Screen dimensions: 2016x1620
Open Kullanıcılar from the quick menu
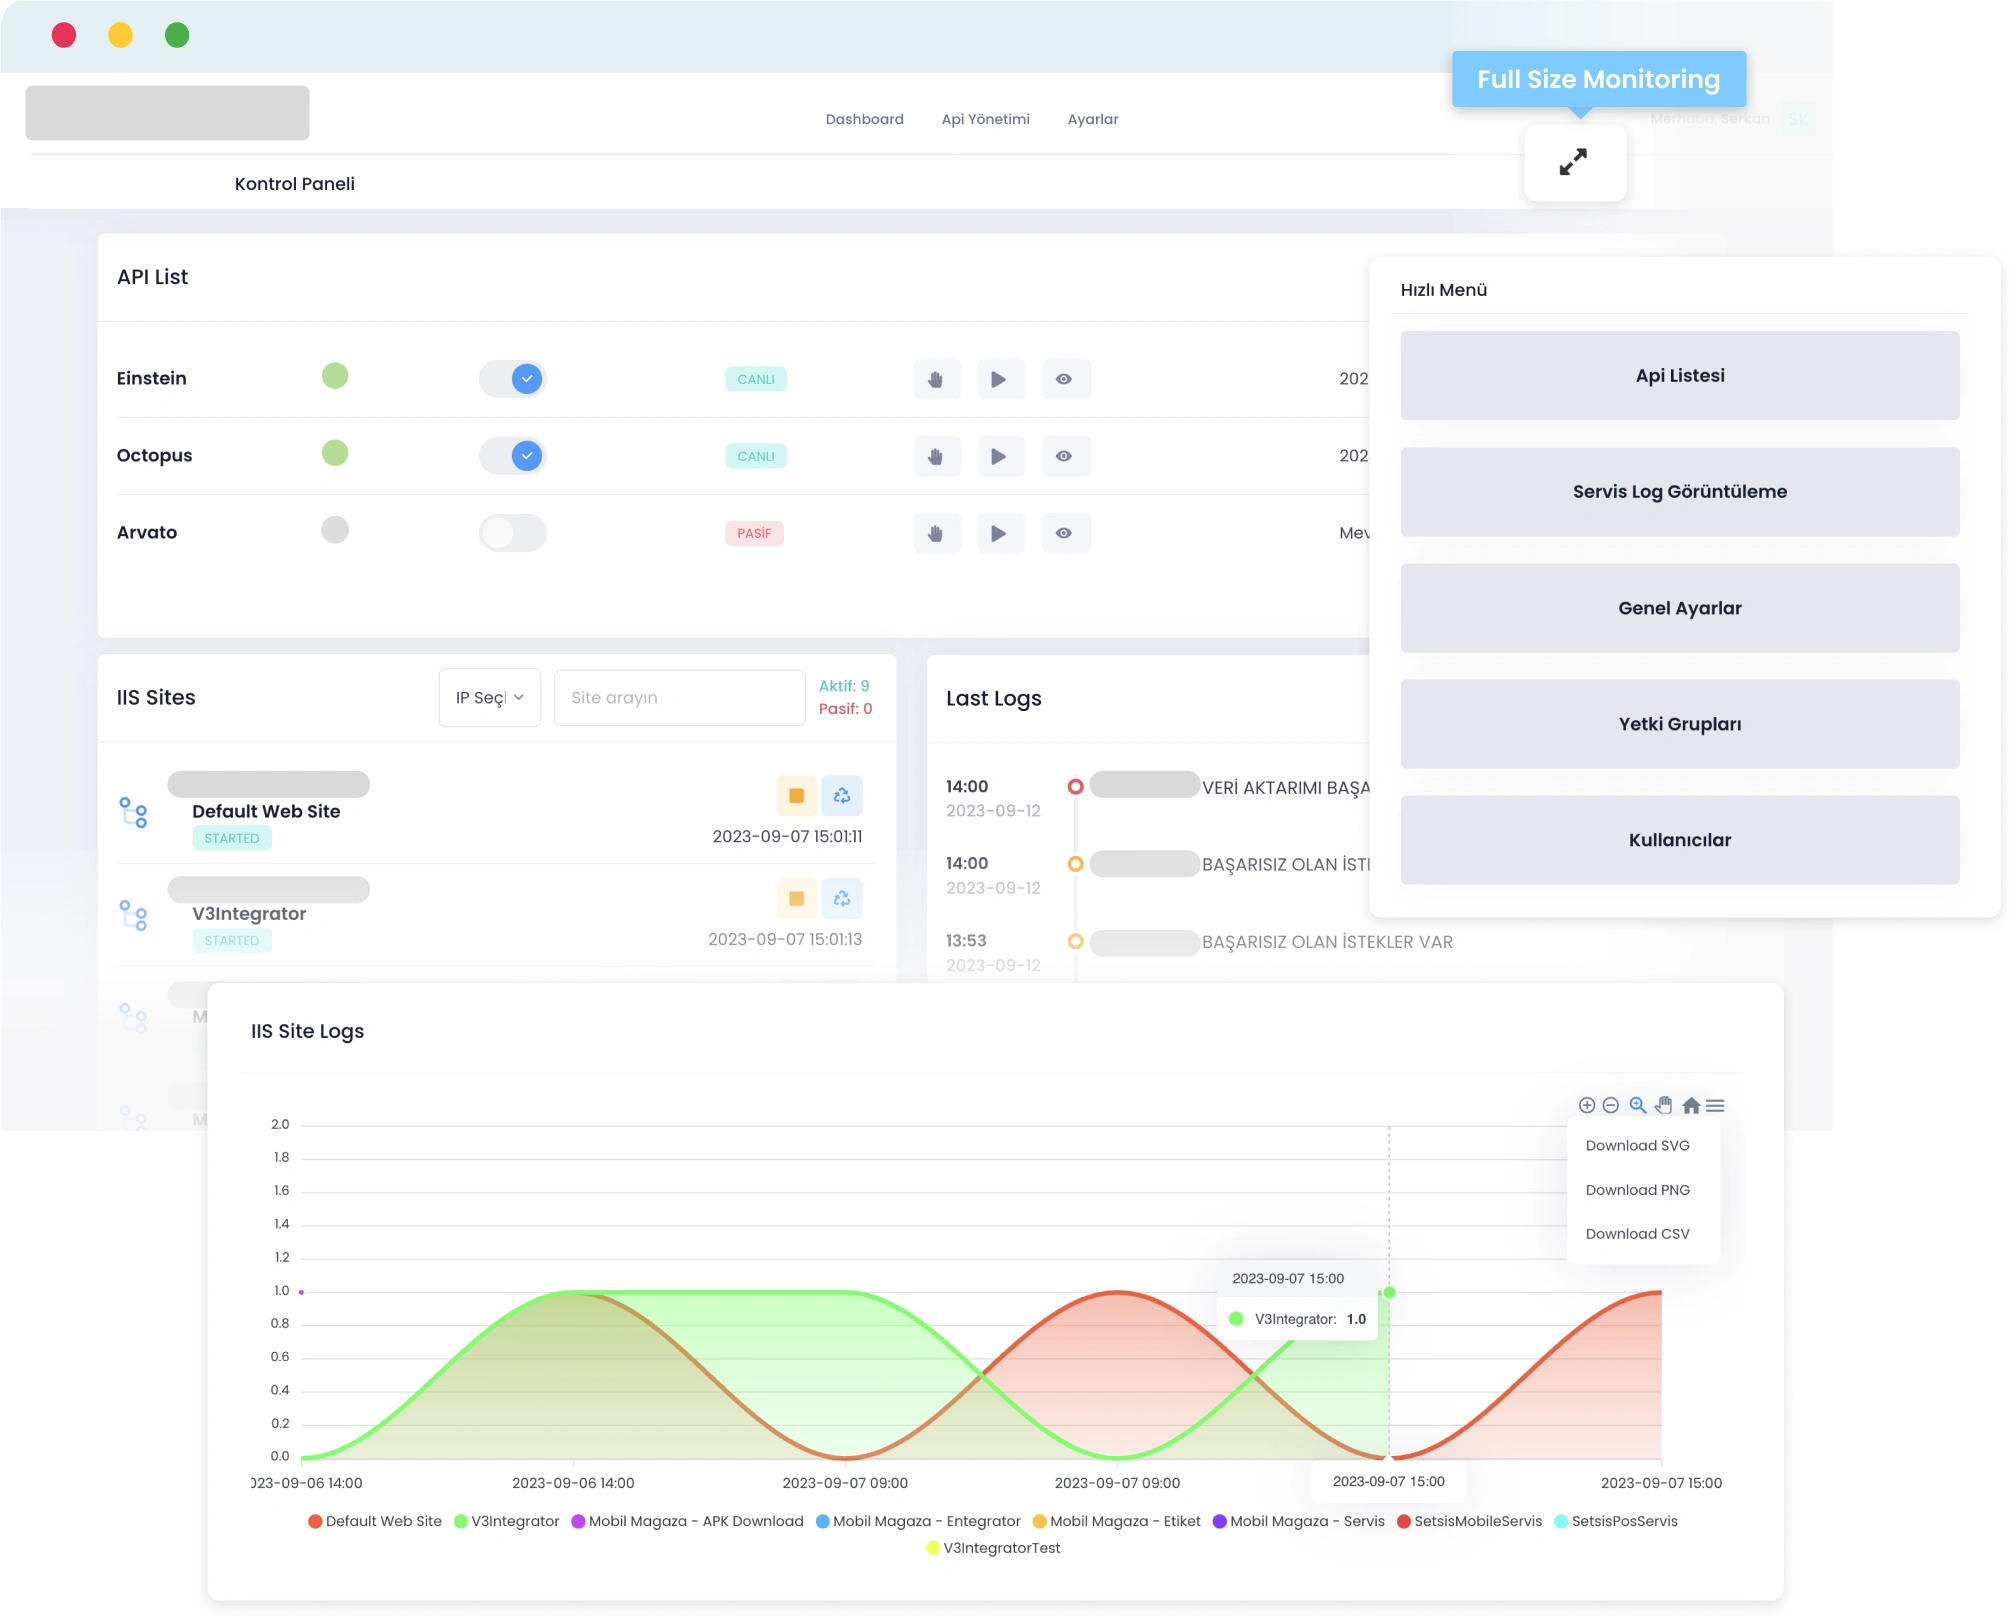[x=1680, y=840]
